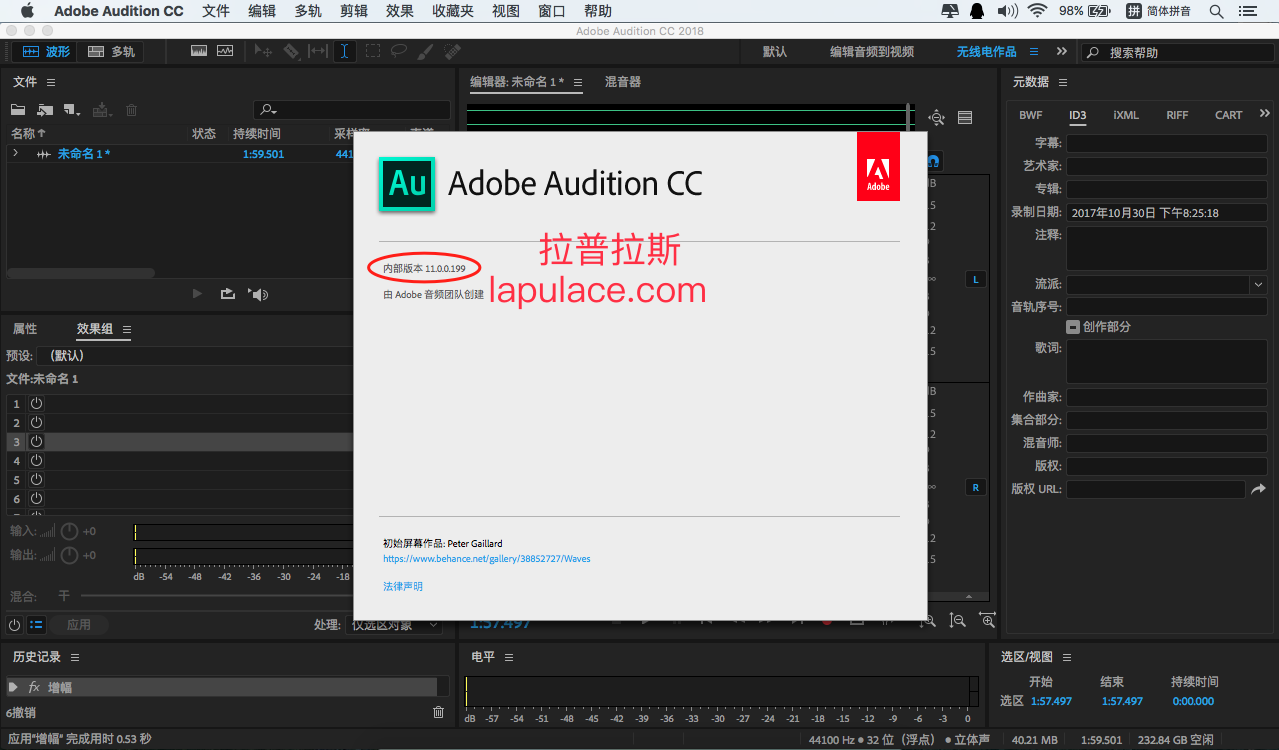Screen dimensions: 1279x750
Task: Open the behance.net Waves link
Action: click(487, 559)
